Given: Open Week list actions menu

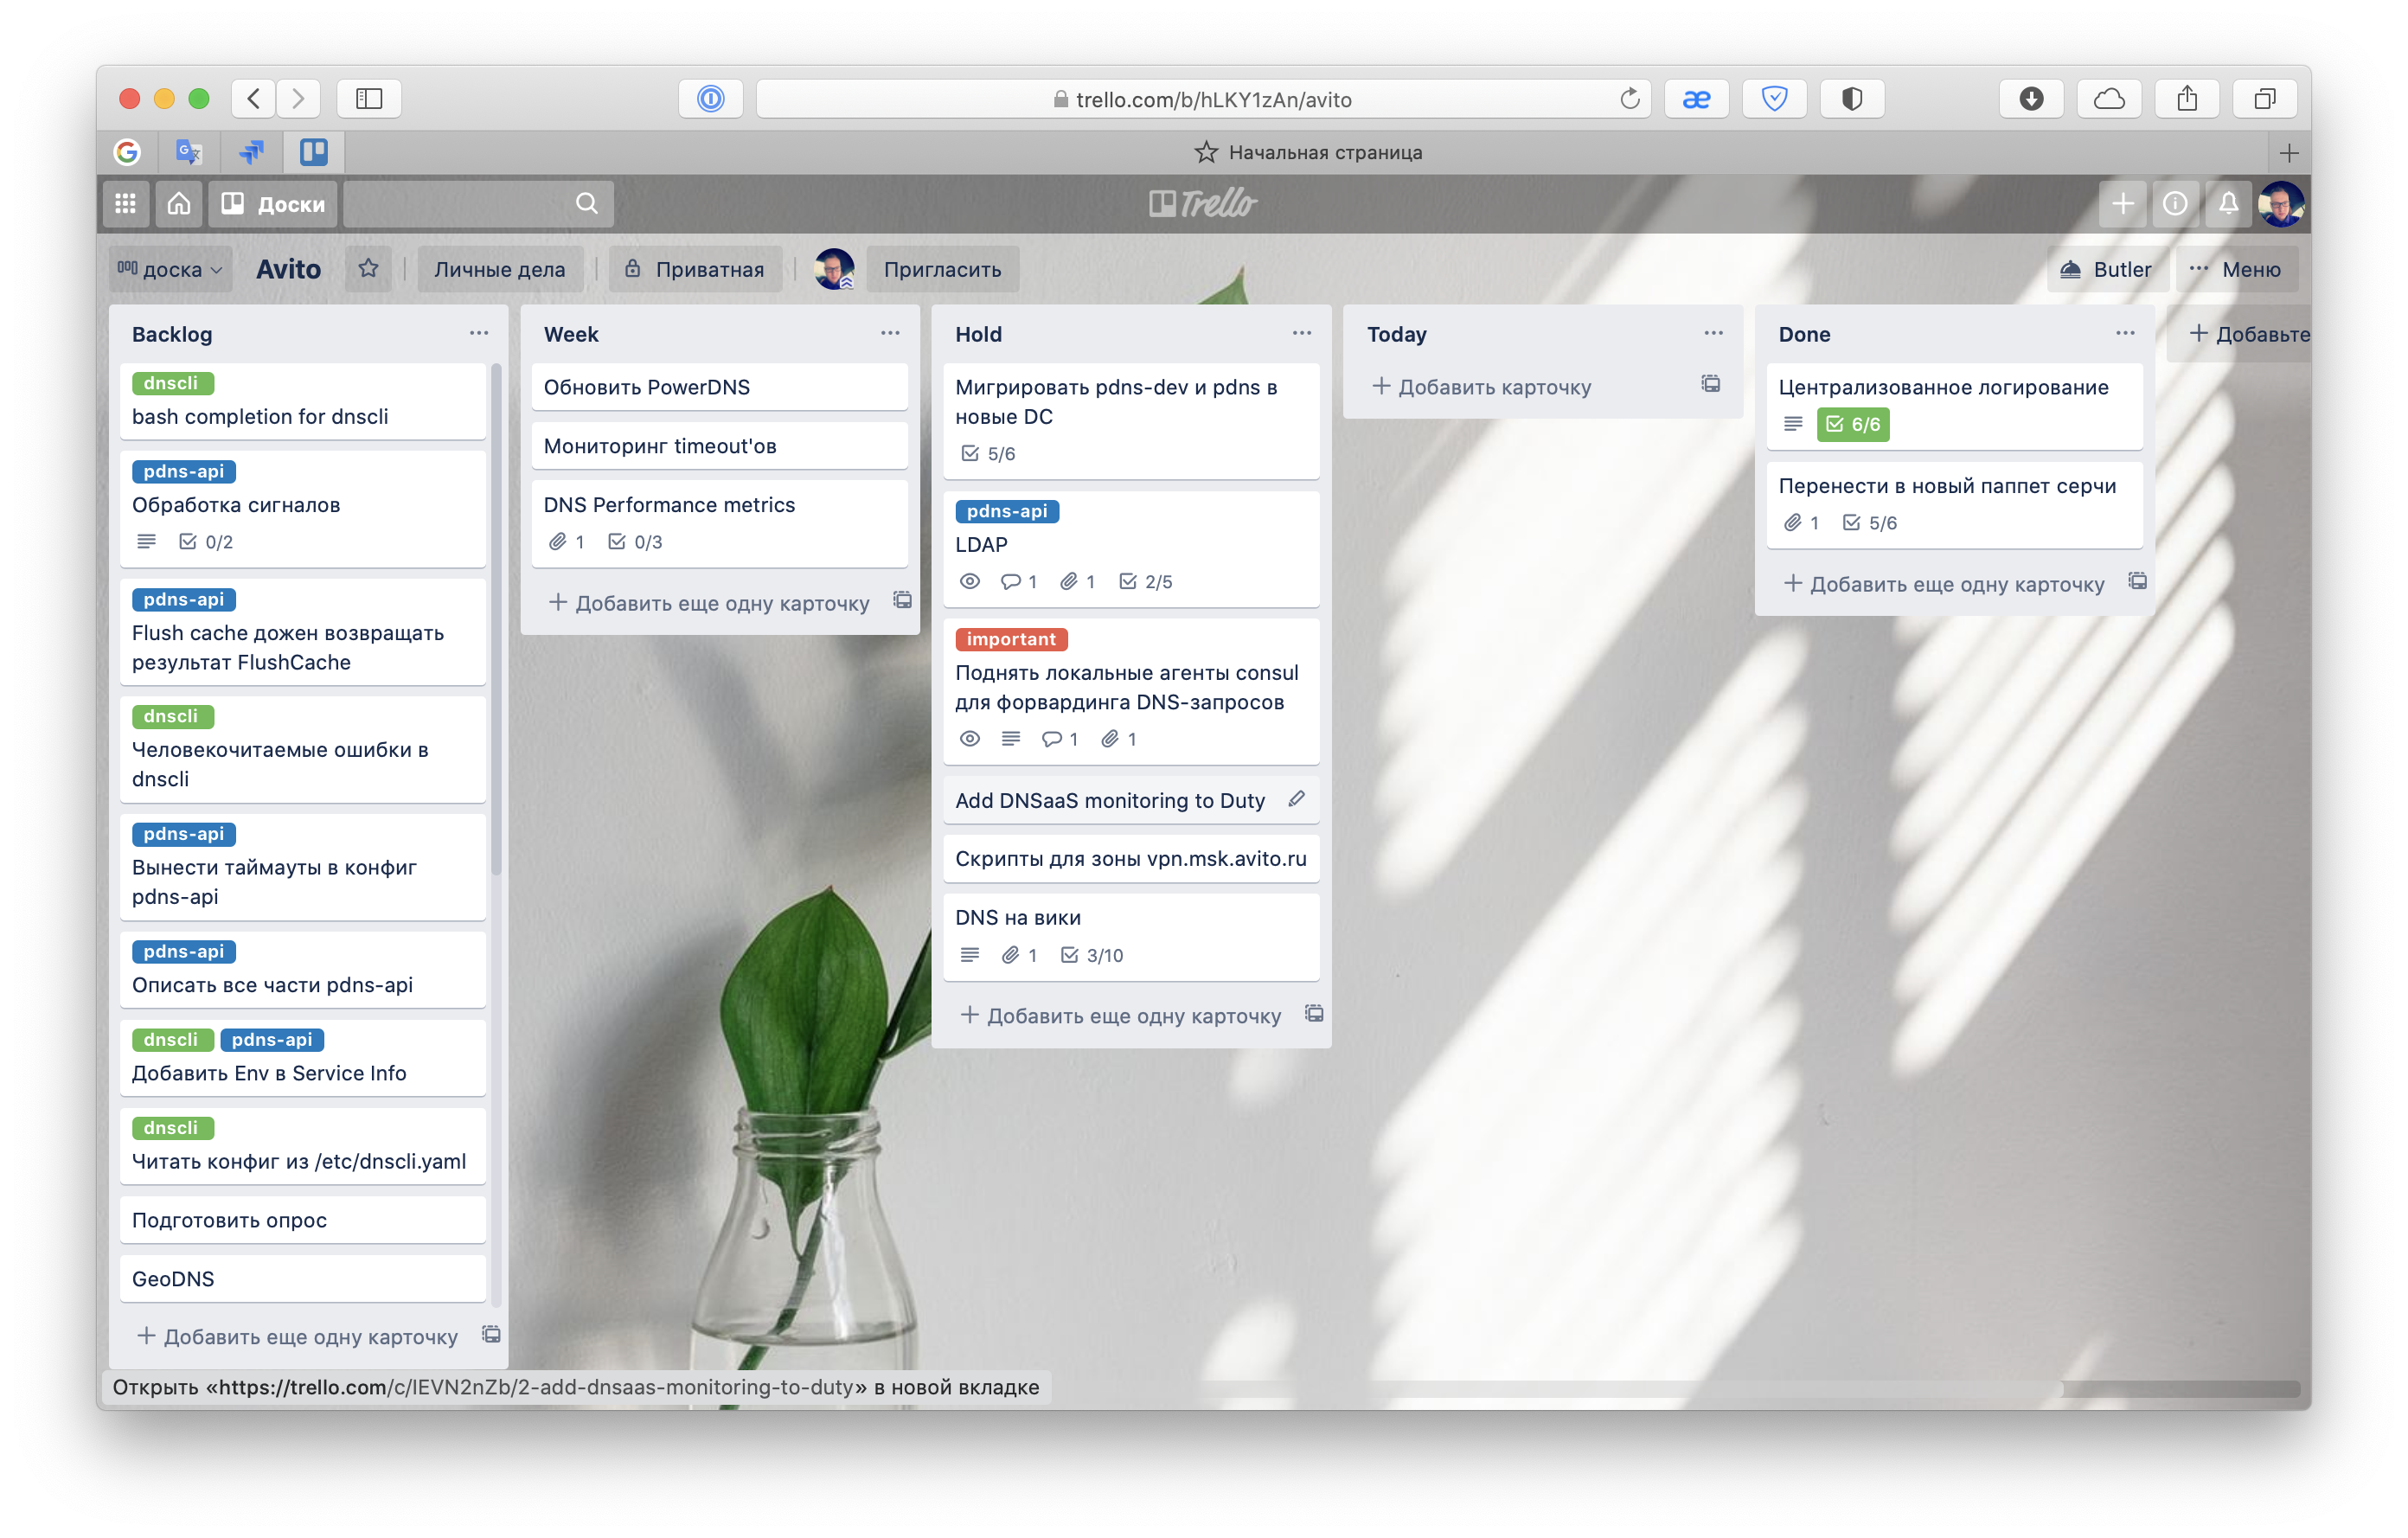Looking at the screenshot, I should pos(890,333).
